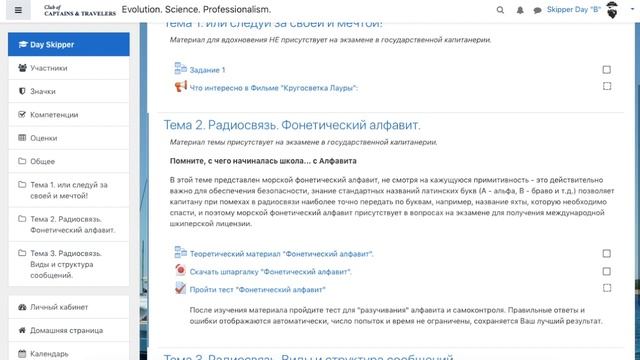Open Личный кабинет
The height and width of the screenshot is (360, 640).
click(69, 307)
